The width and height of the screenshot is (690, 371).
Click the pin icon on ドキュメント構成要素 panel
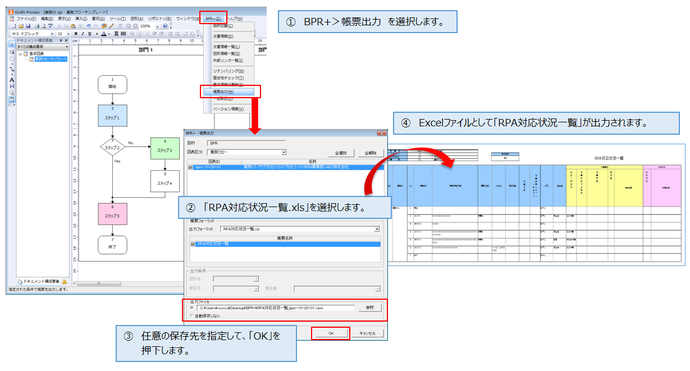(61, 40)
